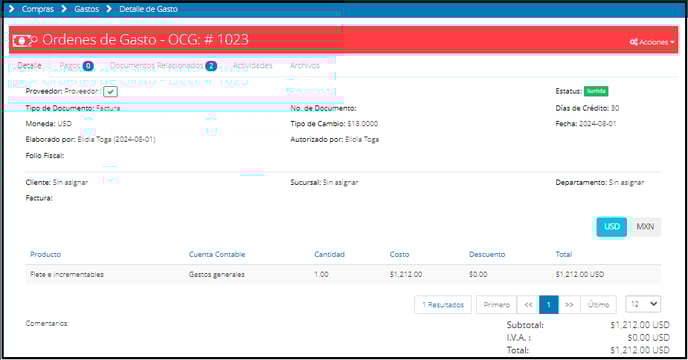Click the first breadcrumb chevron before Compras
Viewport: 688px width, 360px height.
[x=11, y=9]
